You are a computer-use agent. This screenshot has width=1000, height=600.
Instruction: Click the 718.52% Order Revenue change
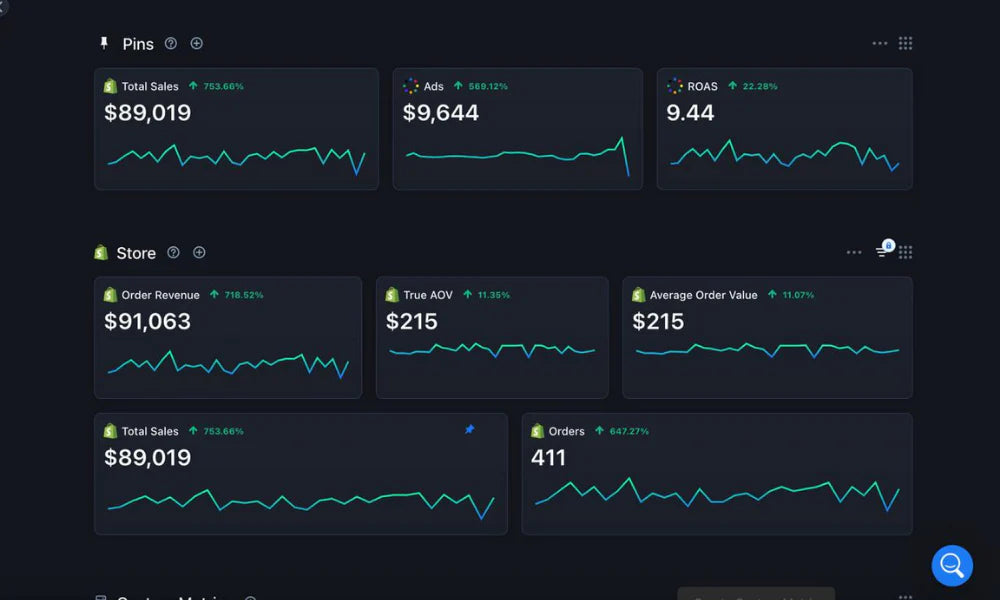coord(237,295)
